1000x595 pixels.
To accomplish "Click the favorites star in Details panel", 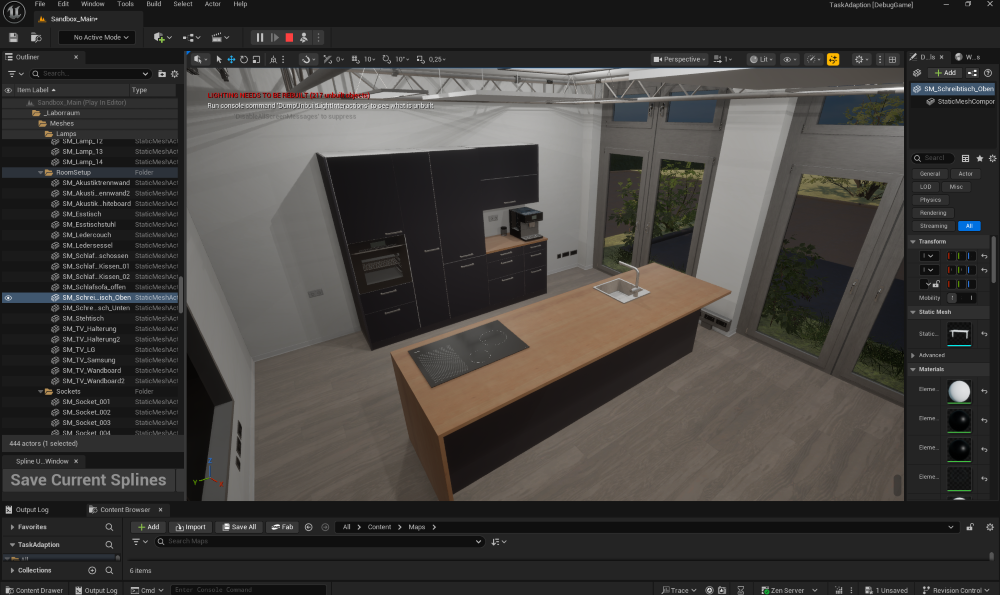I will click(x=979, y=158).
